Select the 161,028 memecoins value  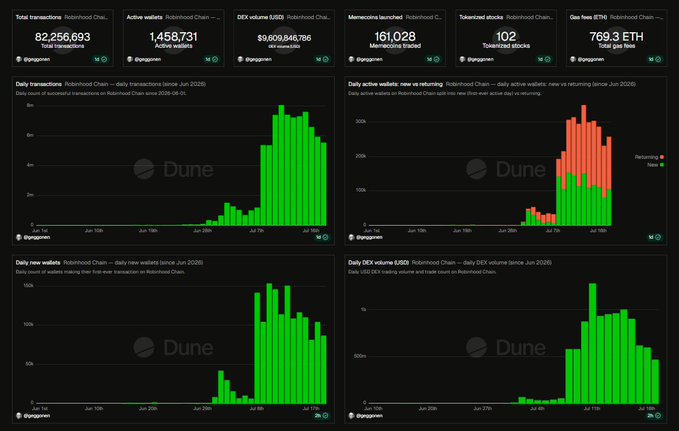[x=395, y=37]
